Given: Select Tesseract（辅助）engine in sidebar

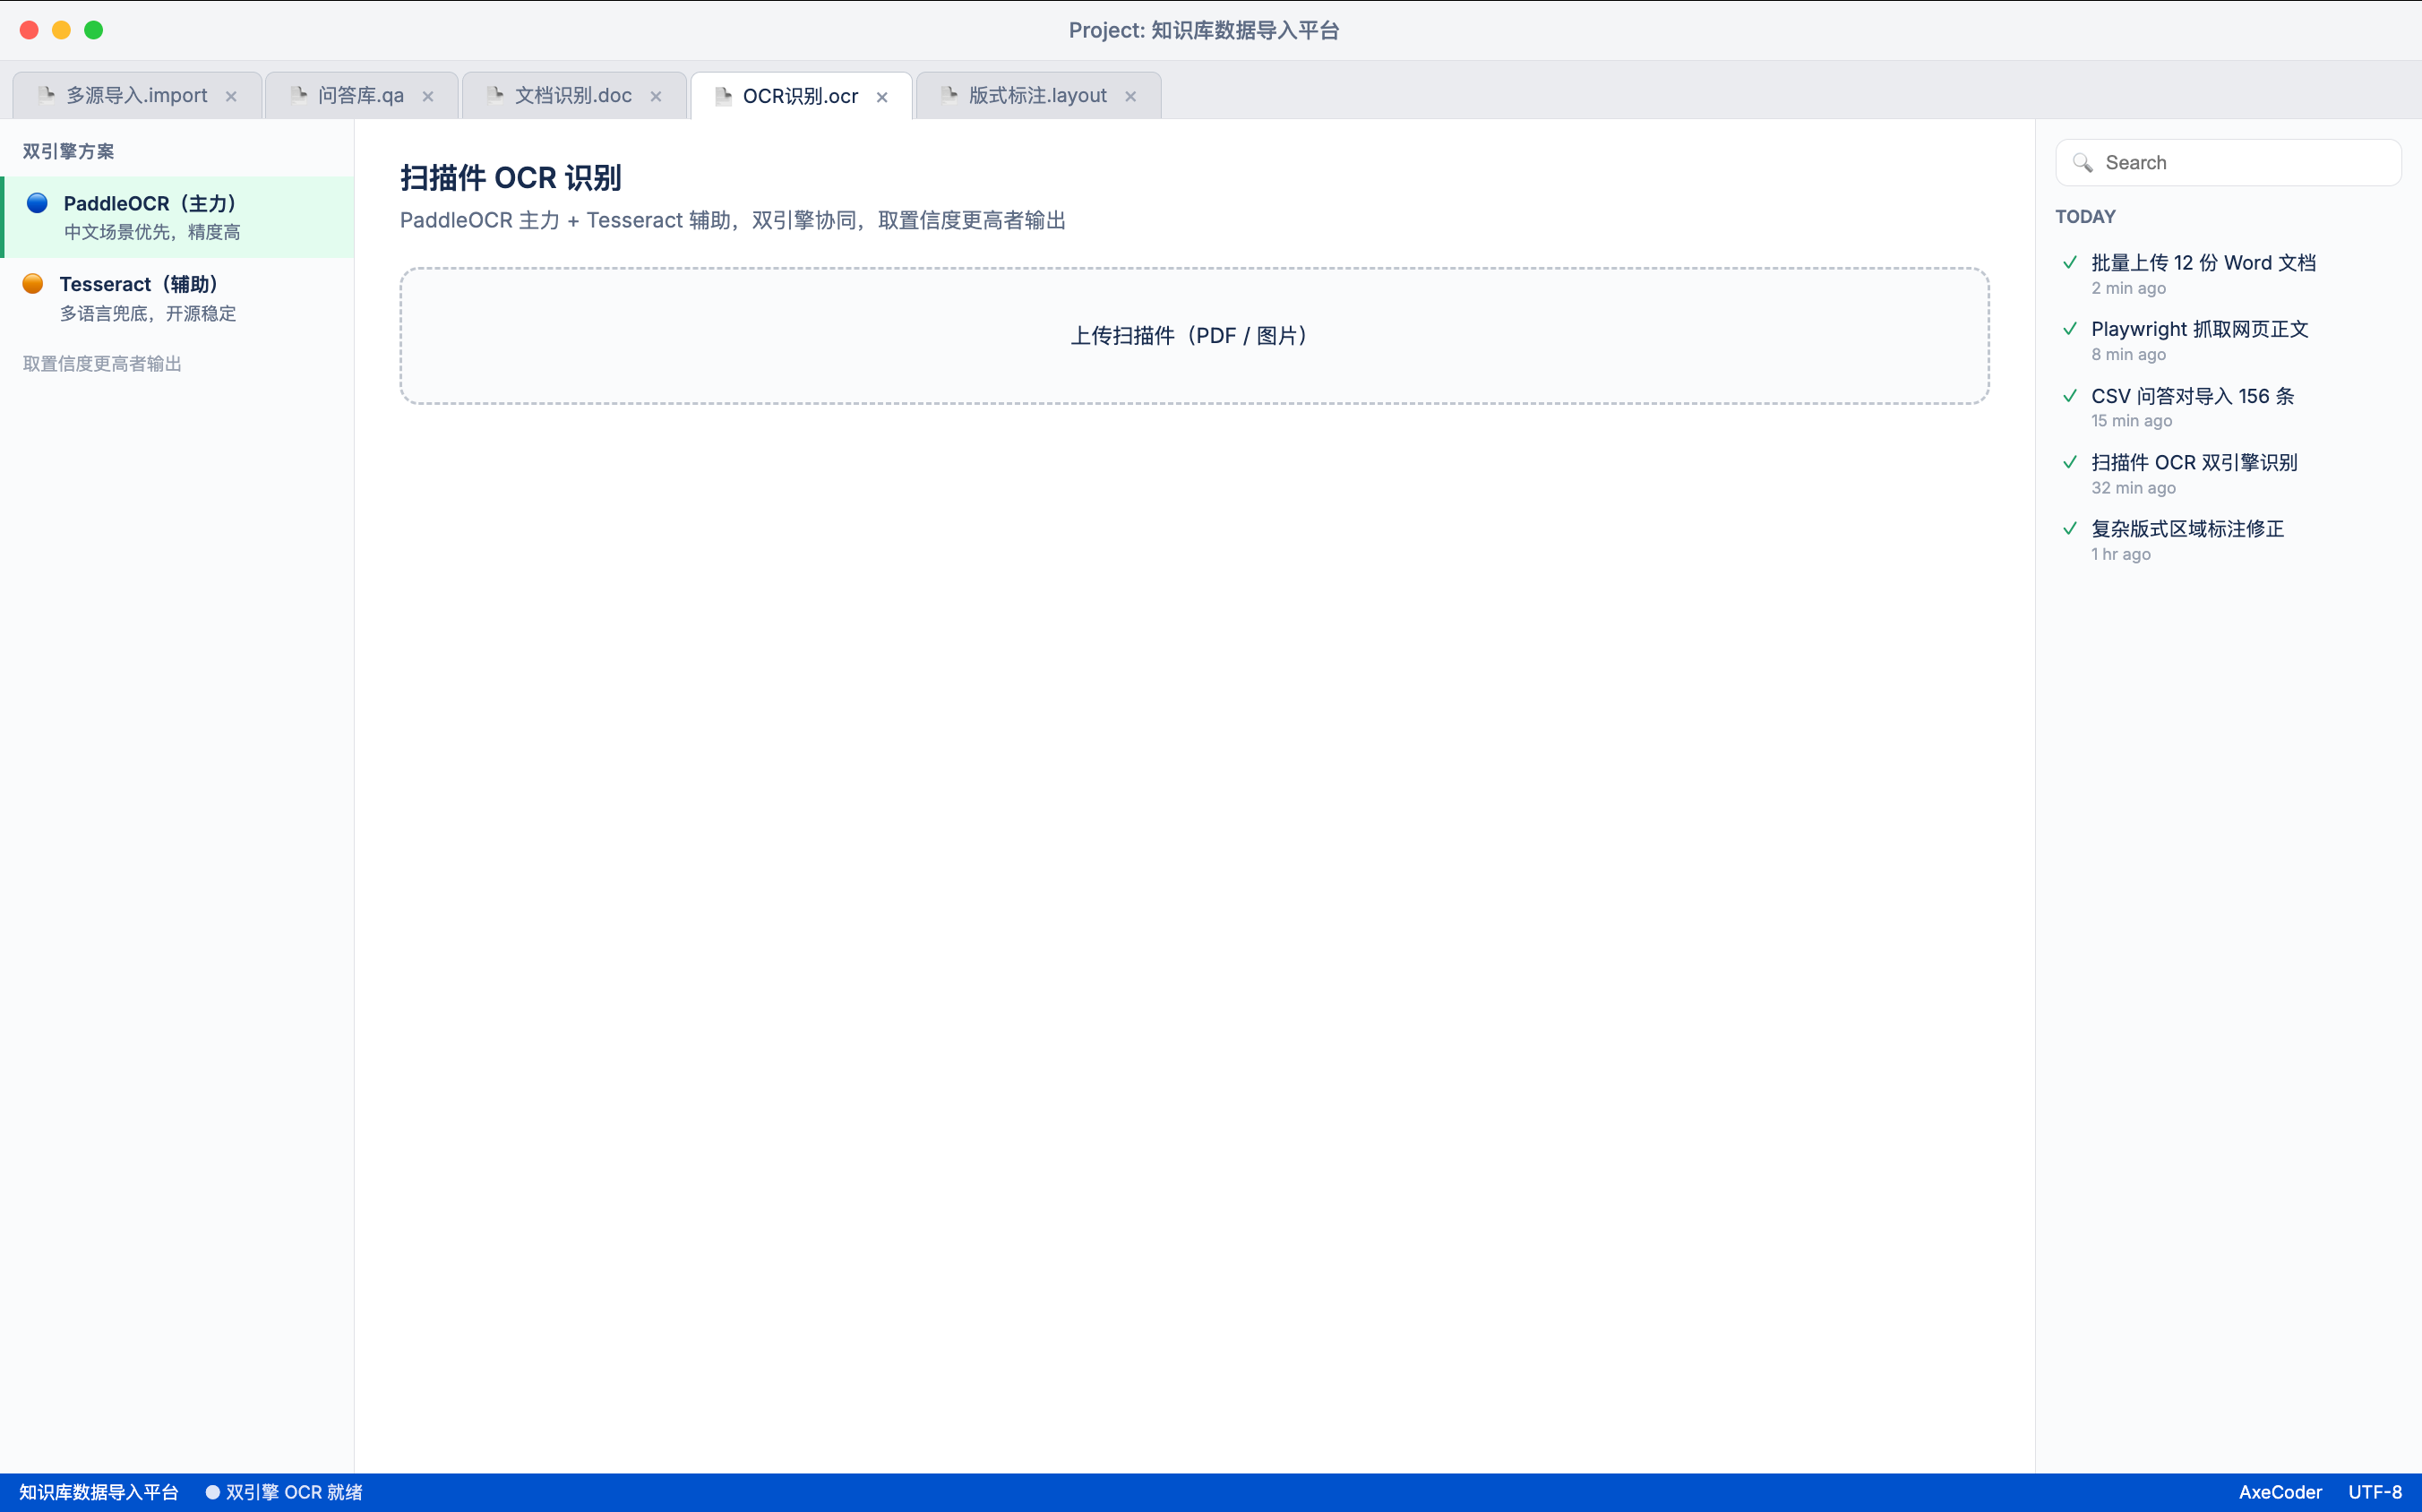Looking at the screenshot, I should click(x=177, y=298).
